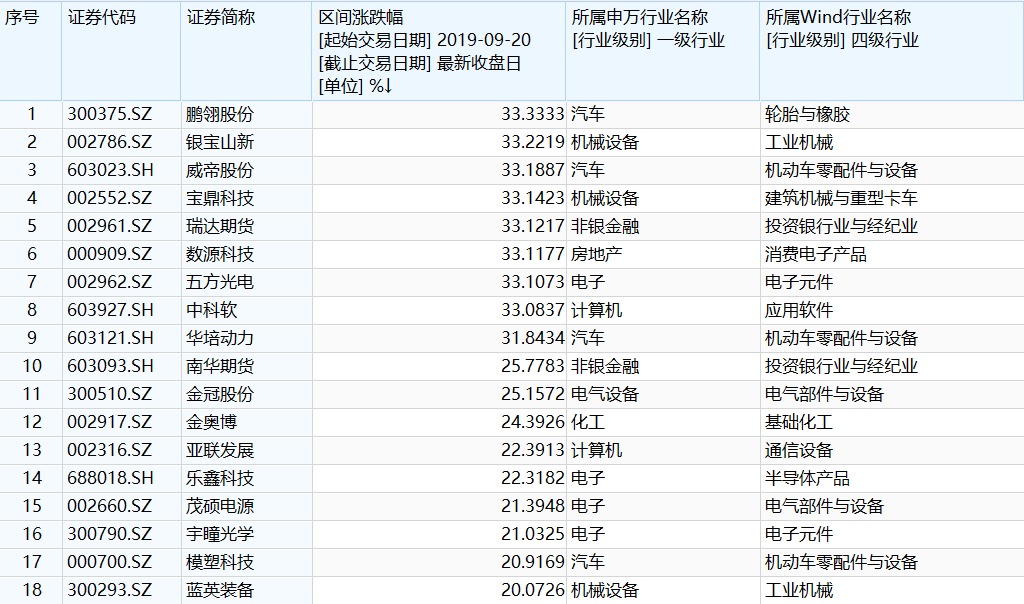
Task: Click the 证券简称 column header
Action: point(246,50)
